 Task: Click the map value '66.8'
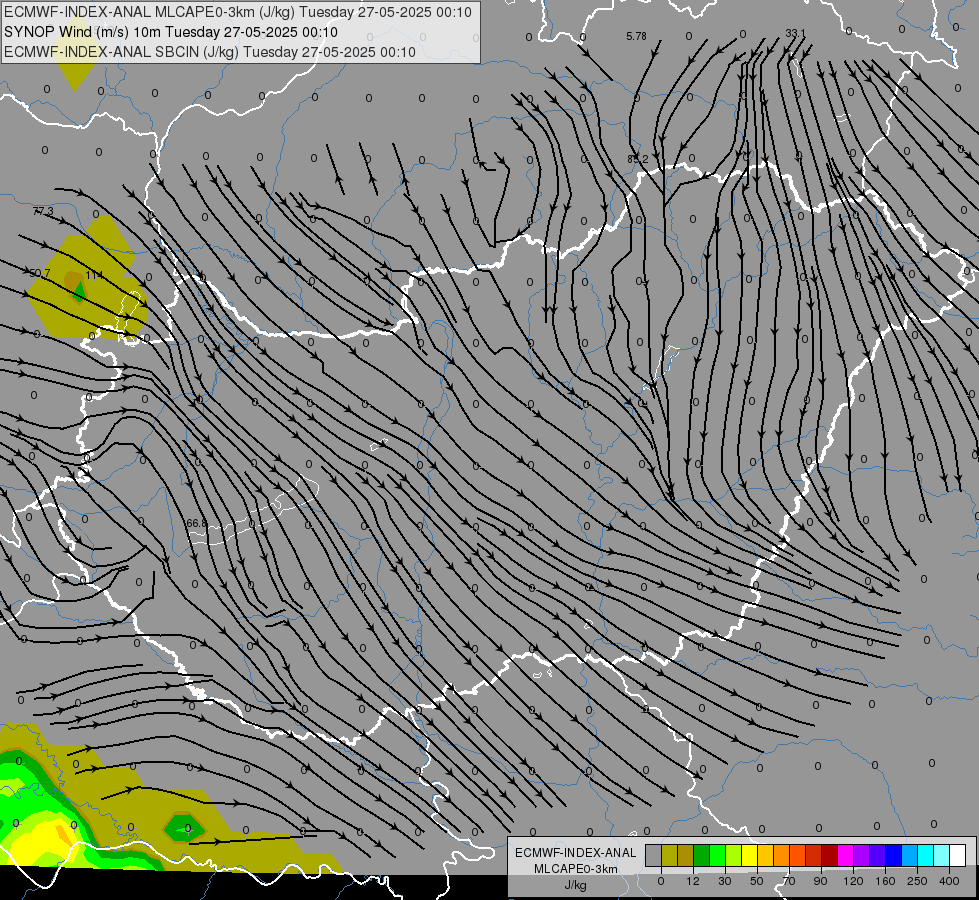click(x=197, y=523)
